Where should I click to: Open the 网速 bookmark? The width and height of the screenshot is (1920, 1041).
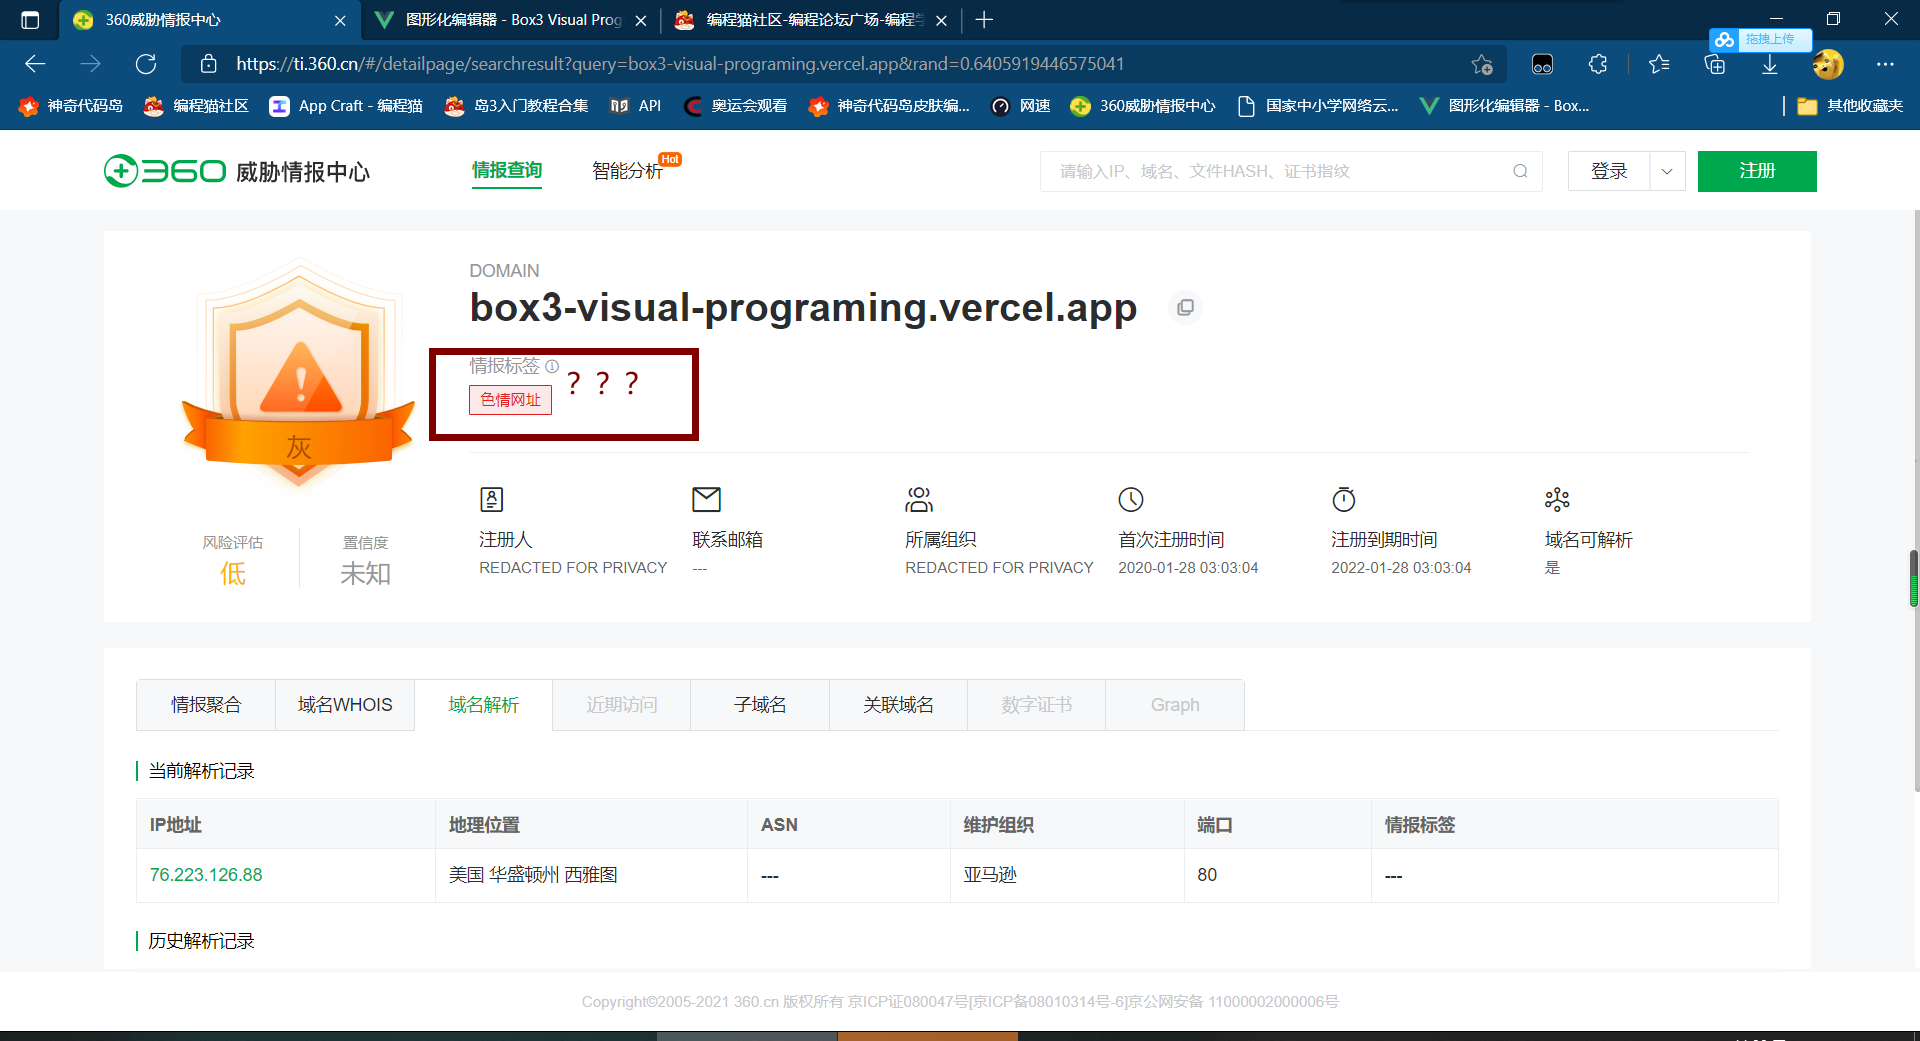(x=1020, y=106)
